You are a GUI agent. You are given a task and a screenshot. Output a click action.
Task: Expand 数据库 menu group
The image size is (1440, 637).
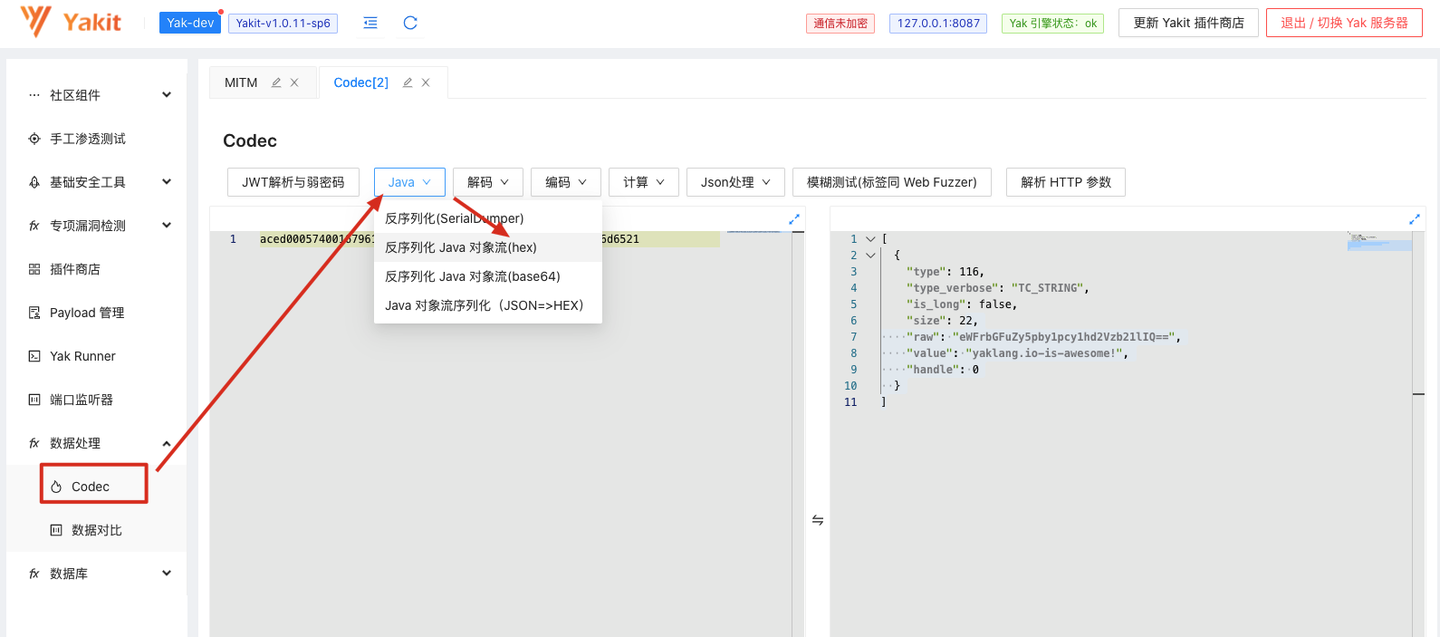click(166, 574)
